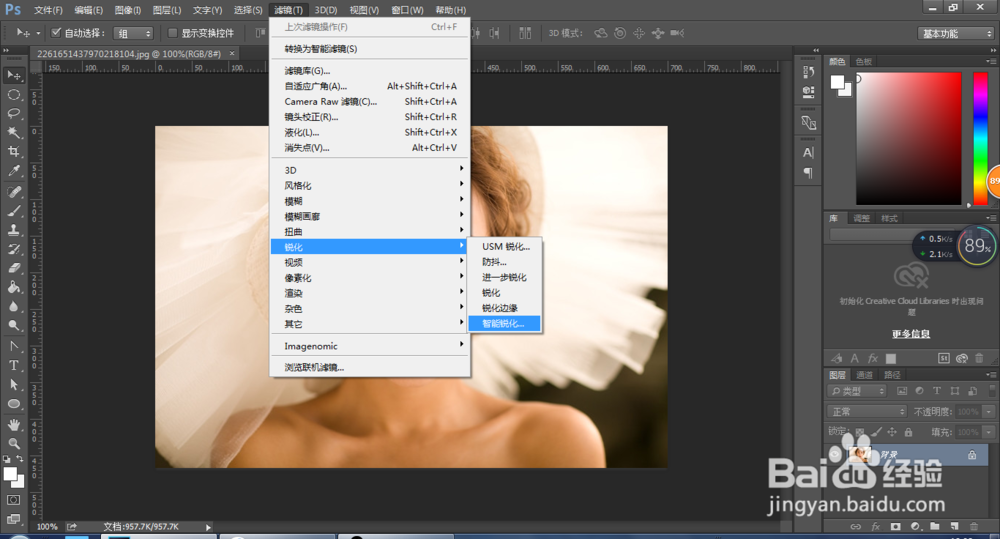The width and height of the screenshot is (1000, 539).
Task: Click the status bar arrow next to 文档 size
Action: (207, 527)
